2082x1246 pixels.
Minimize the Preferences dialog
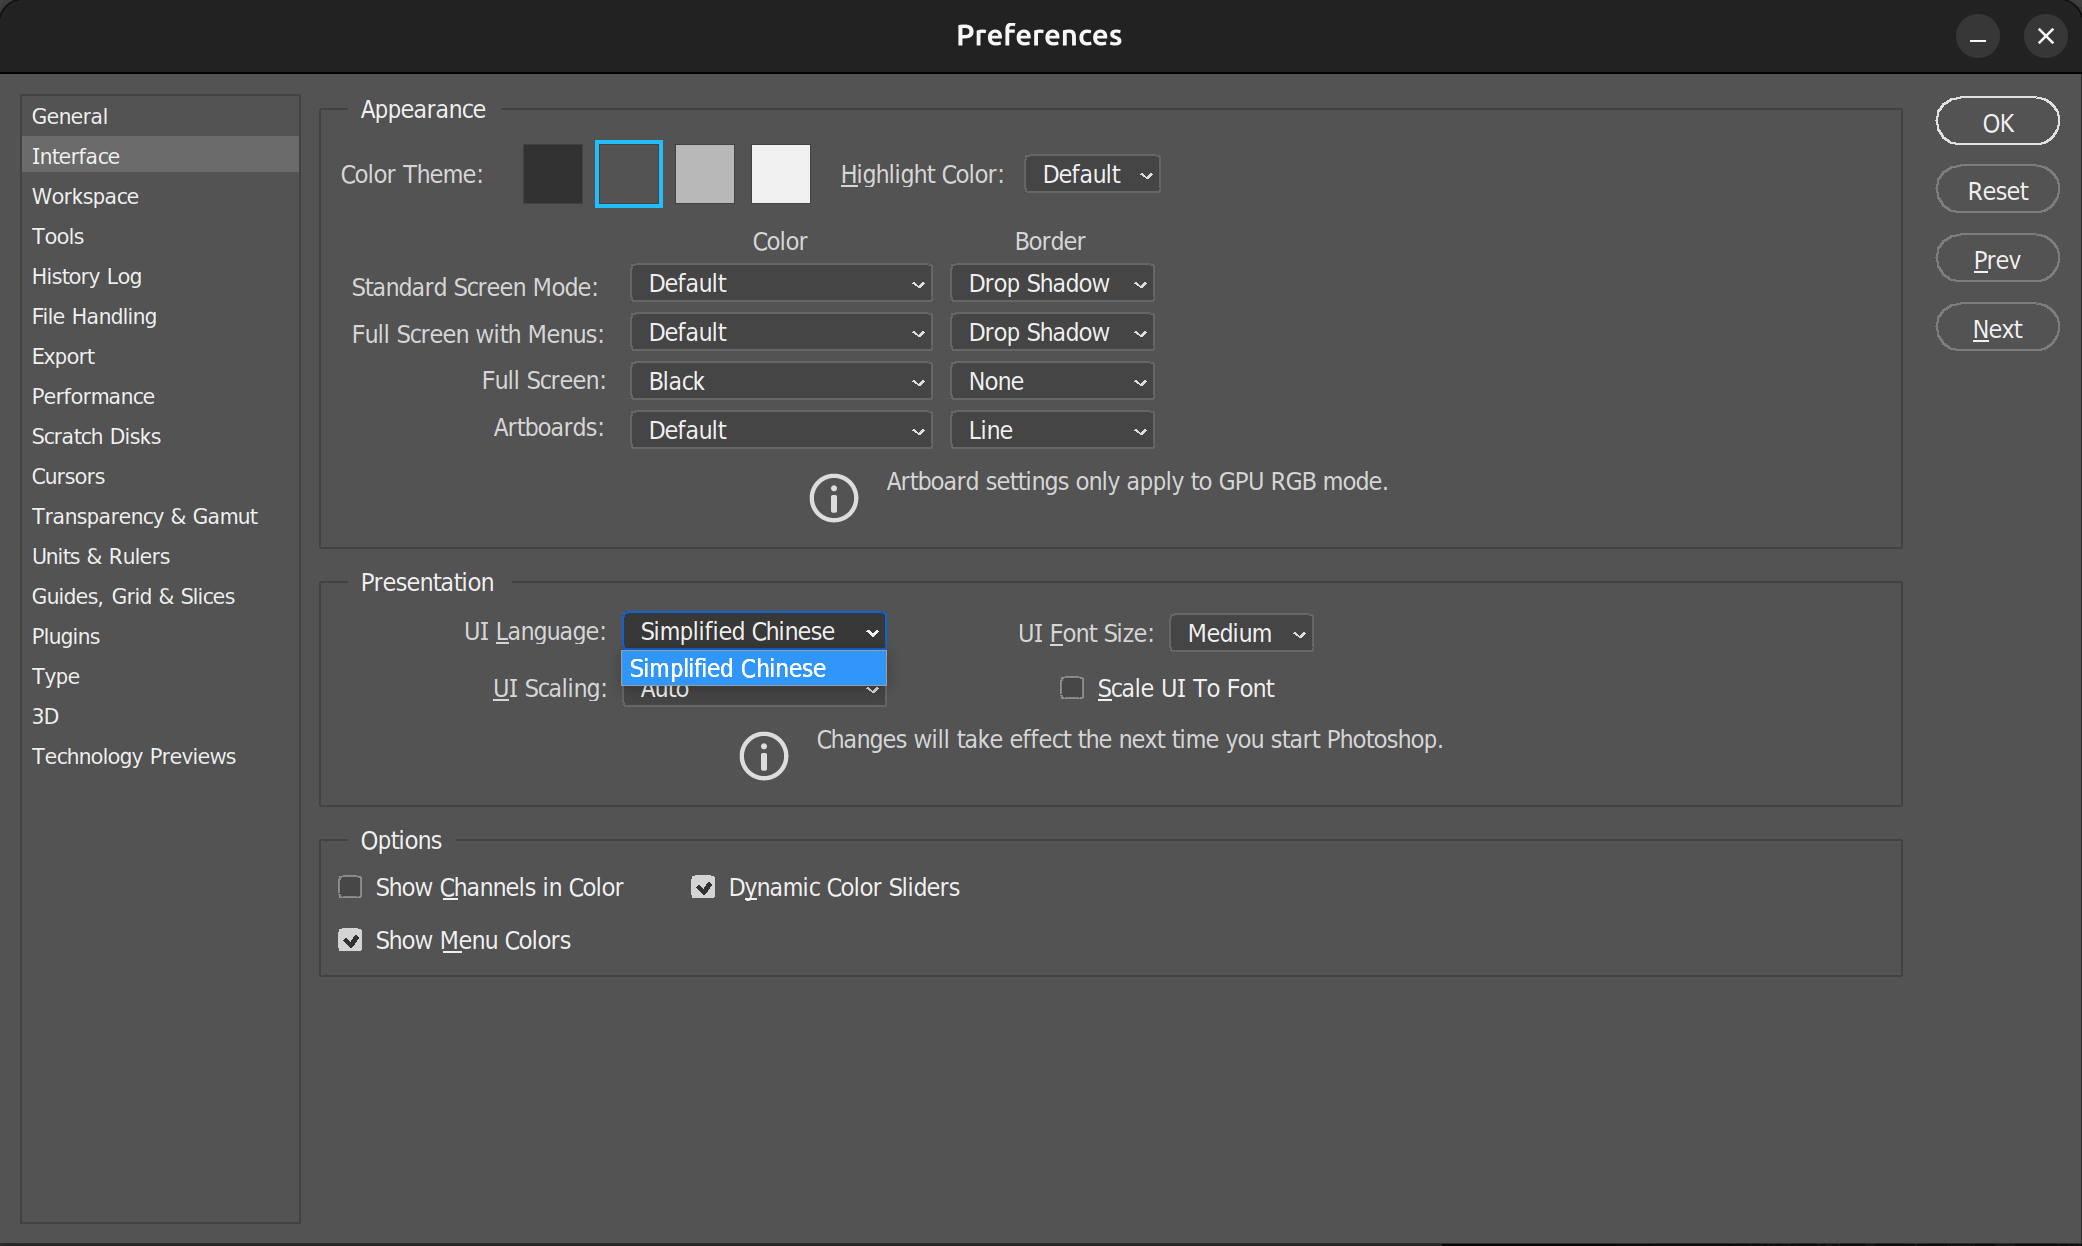pos(1977,37)
